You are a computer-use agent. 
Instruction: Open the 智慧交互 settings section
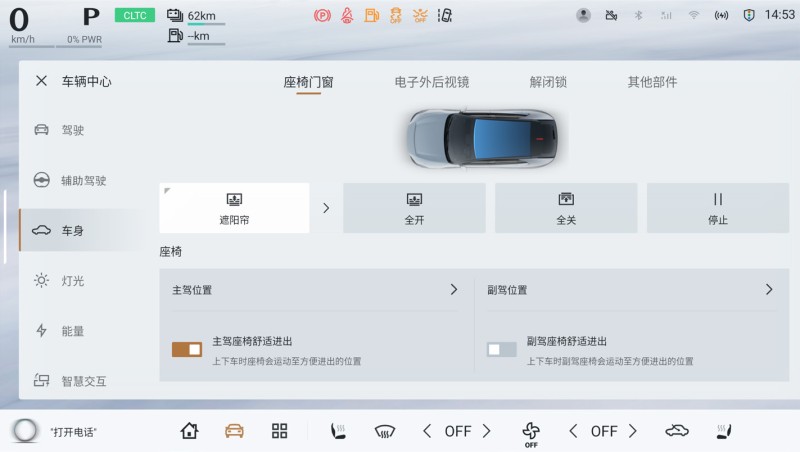tap(82, 381)
